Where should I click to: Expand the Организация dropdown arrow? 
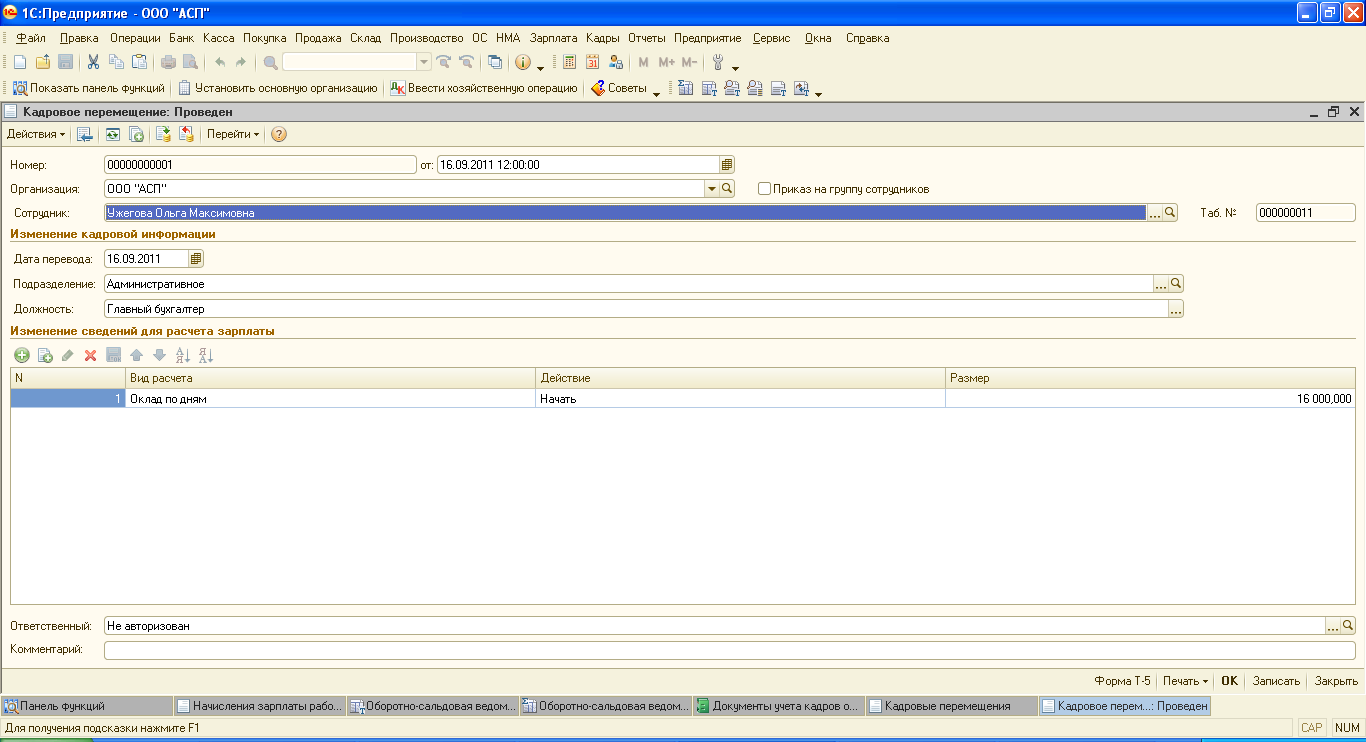(x=712, y=188)
